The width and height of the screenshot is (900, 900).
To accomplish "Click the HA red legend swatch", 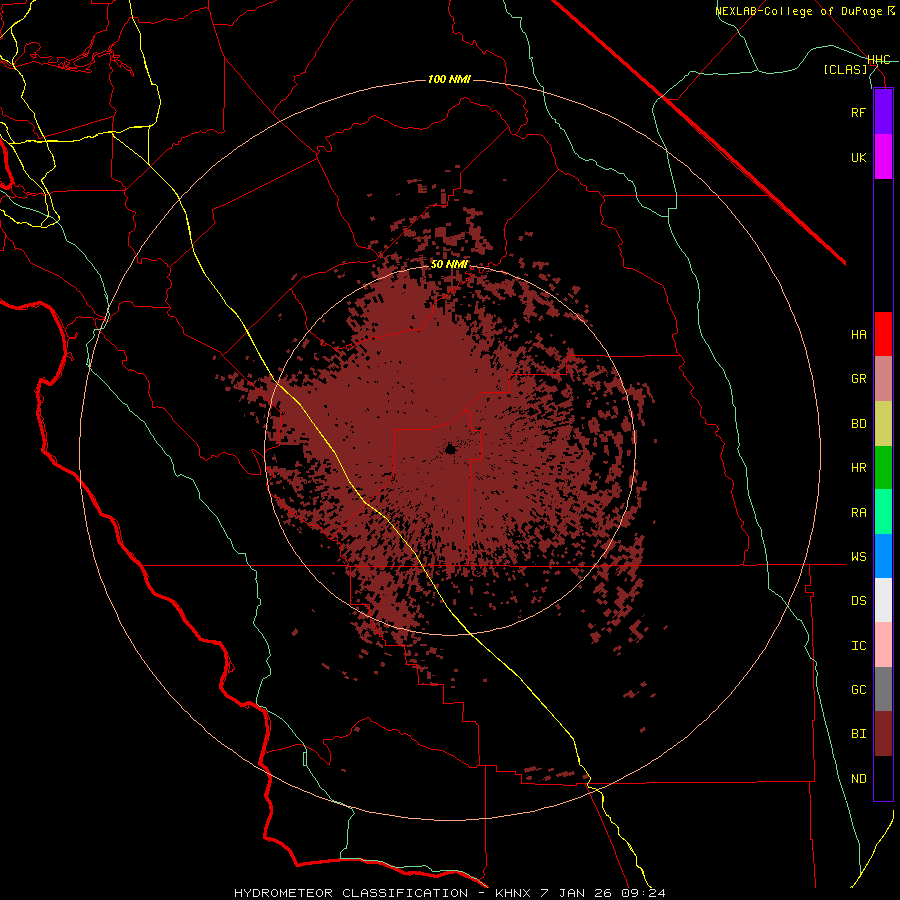I will [x=883, y=334].
